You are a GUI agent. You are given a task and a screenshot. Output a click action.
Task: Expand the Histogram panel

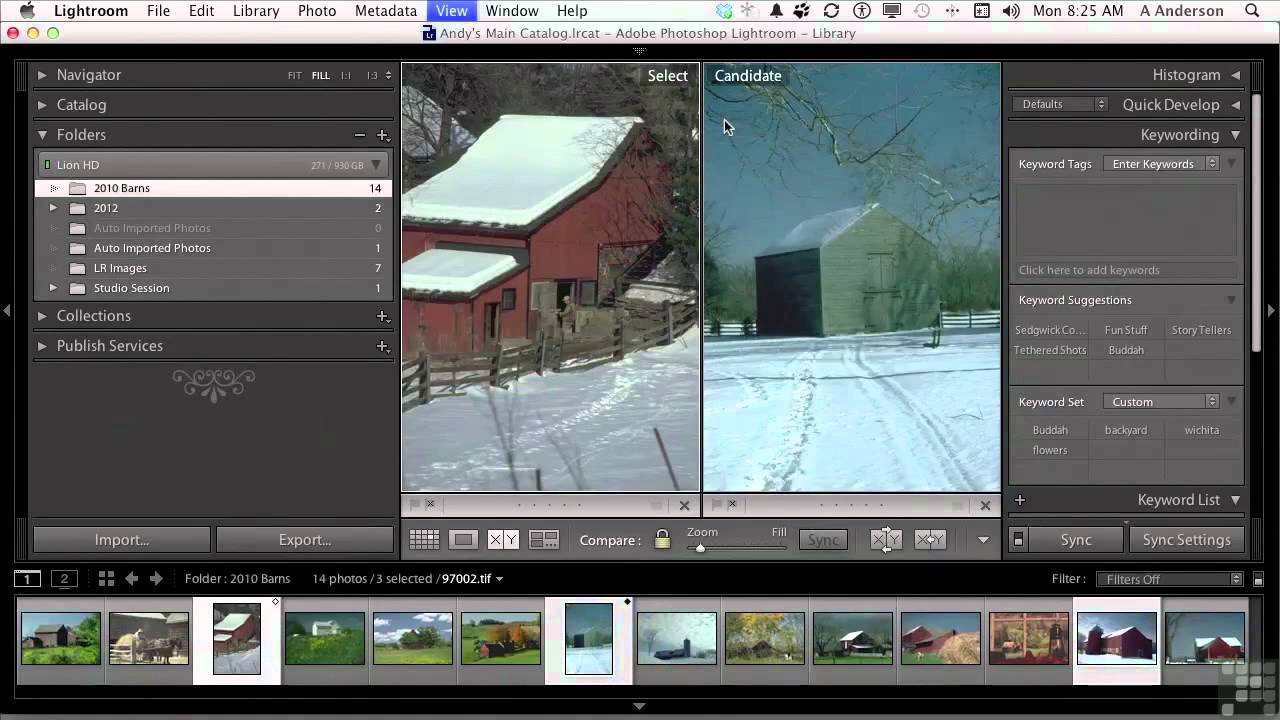(x=1236, y=75)
